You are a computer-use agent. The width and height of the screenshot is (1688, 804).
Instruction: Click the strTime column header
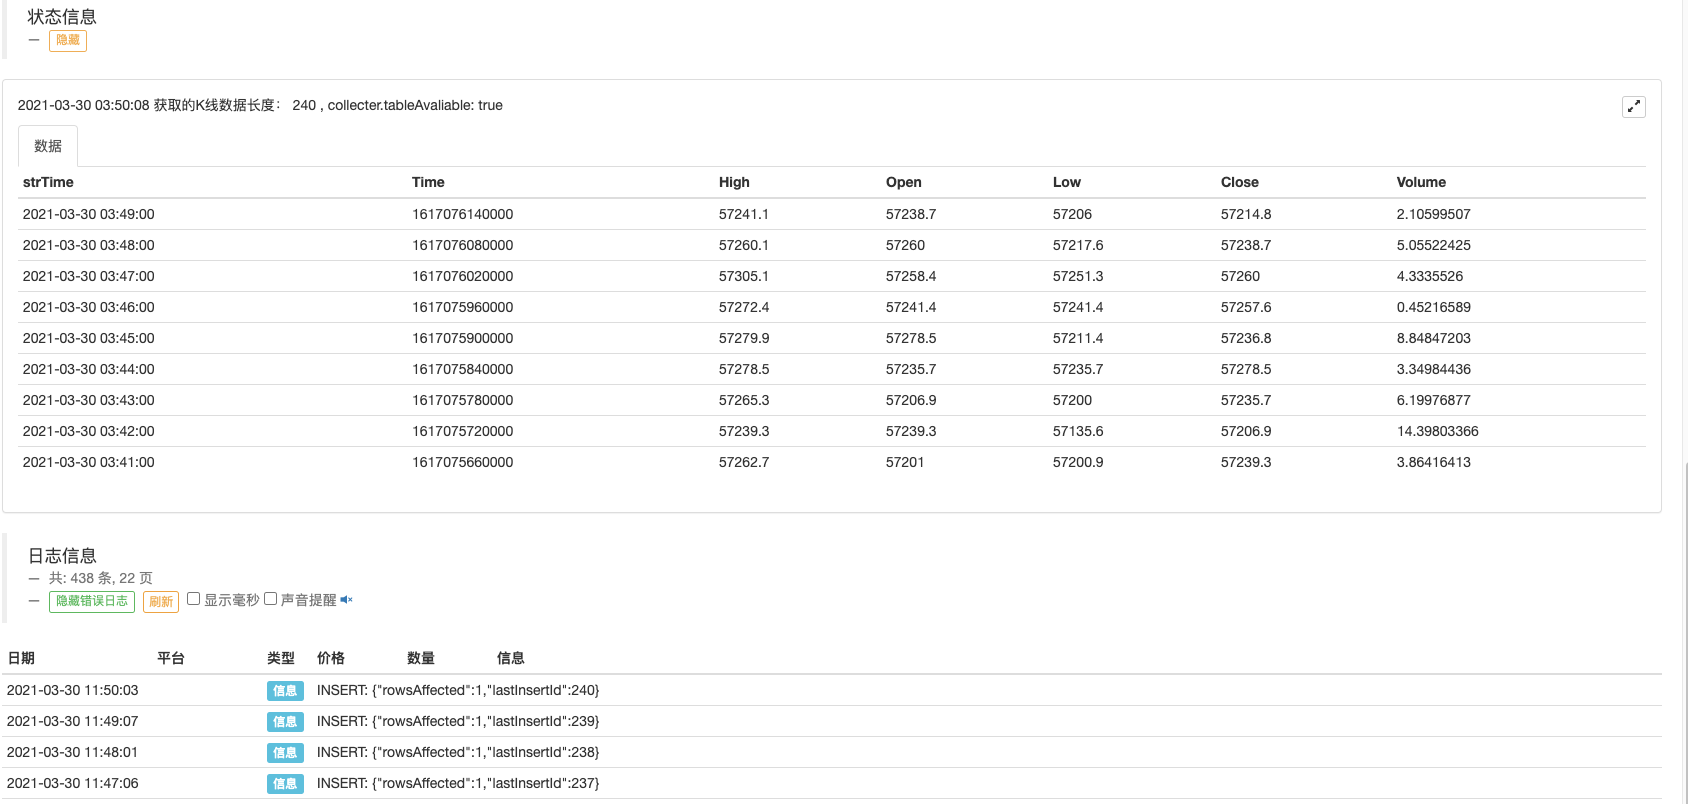coord(48,182)
